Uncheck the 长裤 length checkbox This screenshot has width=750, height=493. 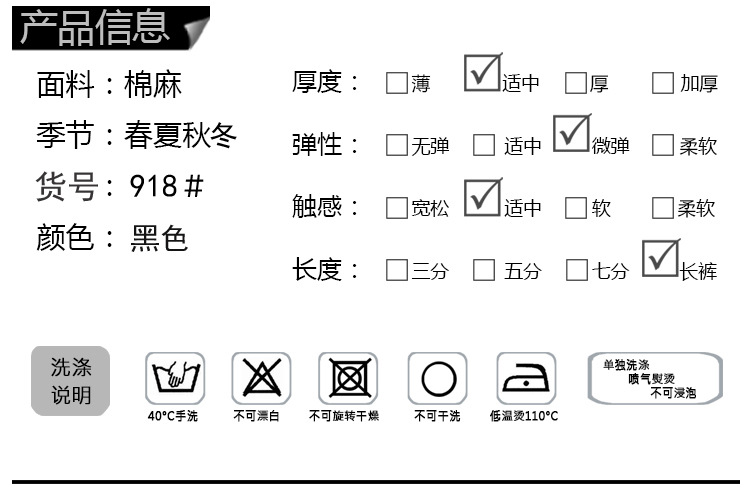[660, 259]
